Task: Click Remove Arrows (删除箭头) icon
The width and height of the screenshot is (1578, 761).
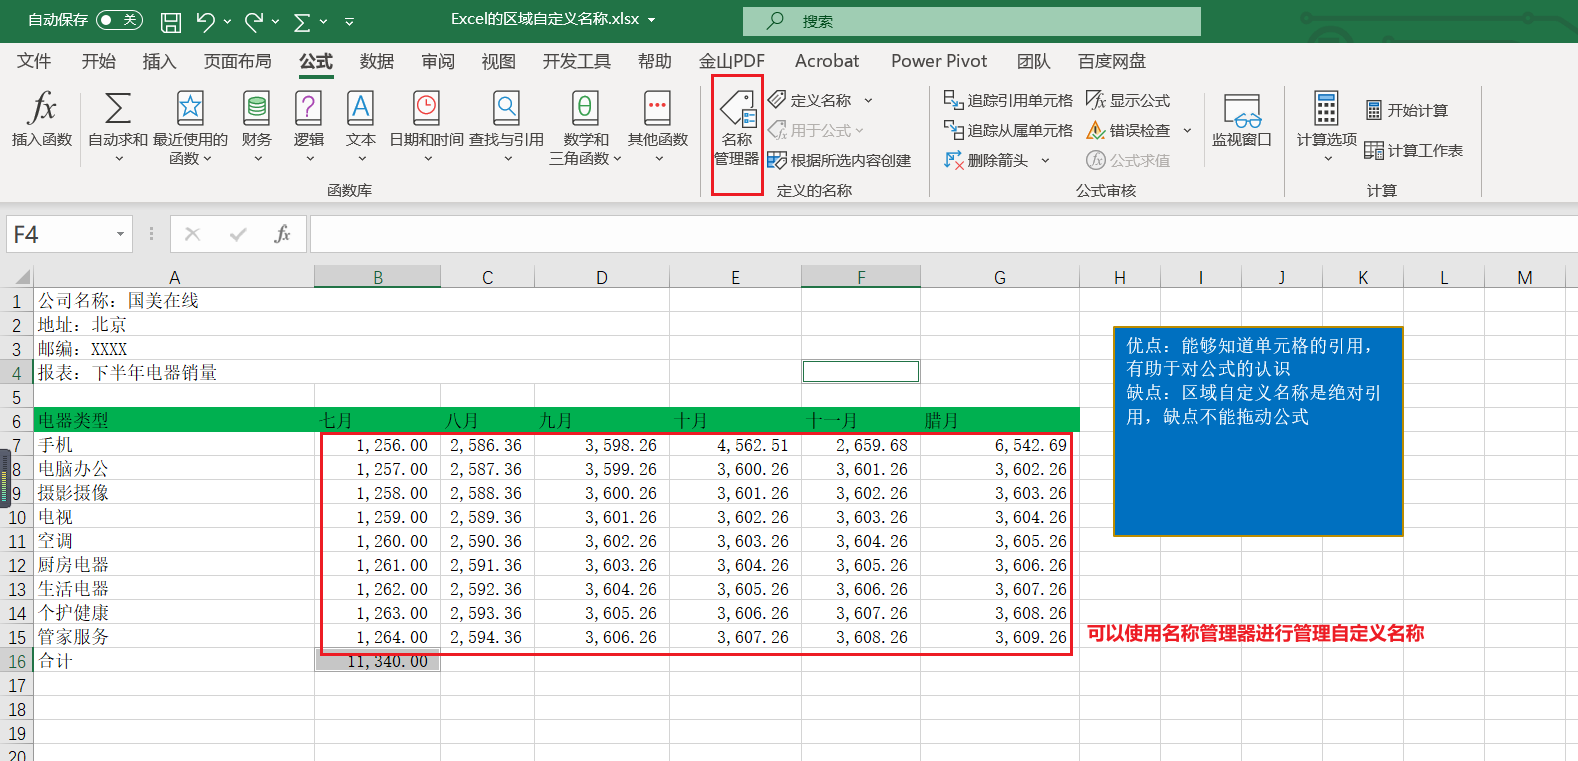Action: point(954,160)
